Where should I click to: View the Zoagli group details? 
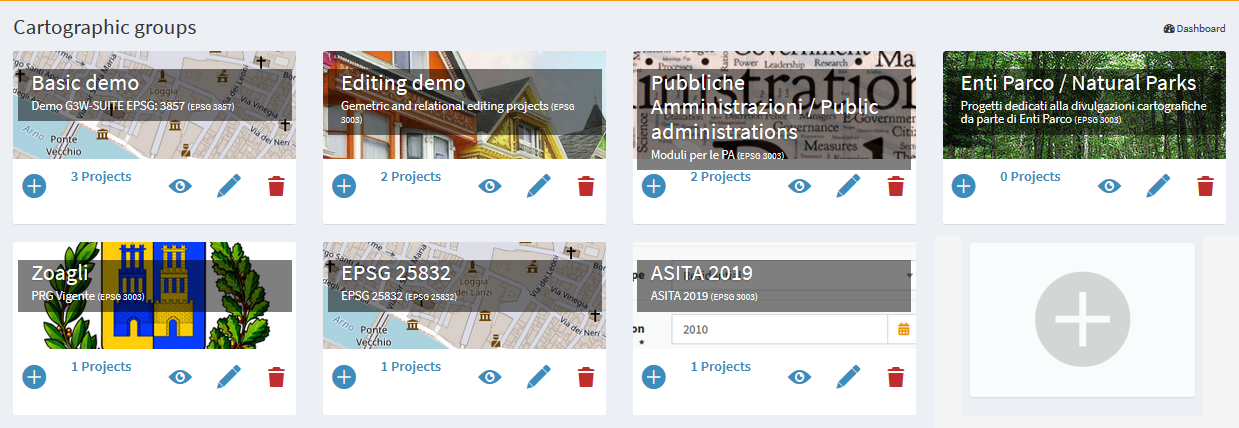pyautogui.click(x=180, y=376)
